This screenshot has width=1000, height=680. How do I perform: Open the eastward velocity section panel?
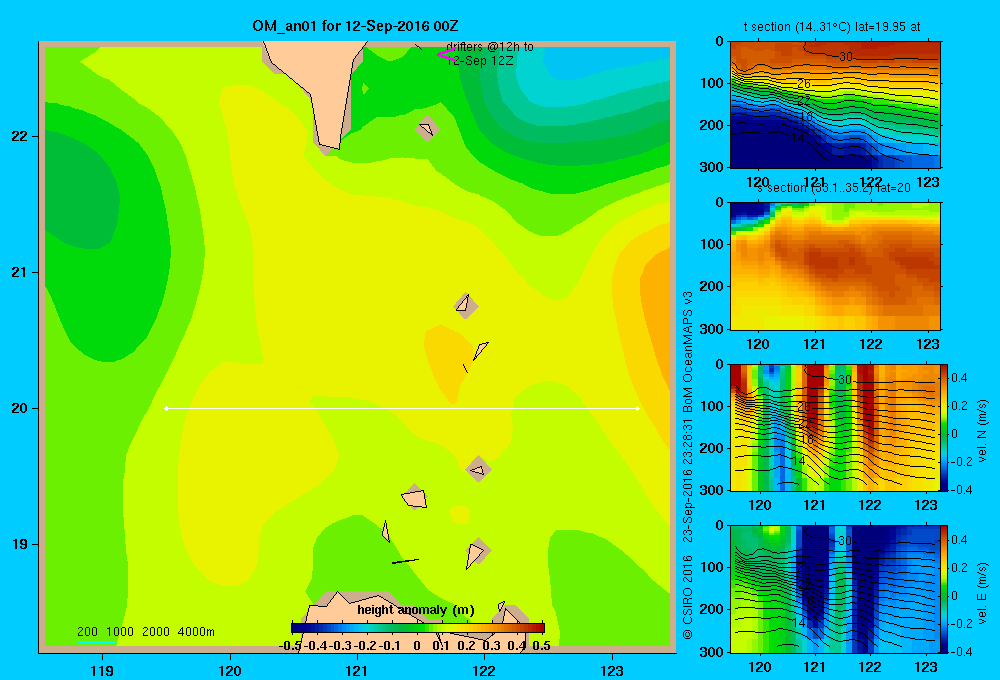click(835, 589)
